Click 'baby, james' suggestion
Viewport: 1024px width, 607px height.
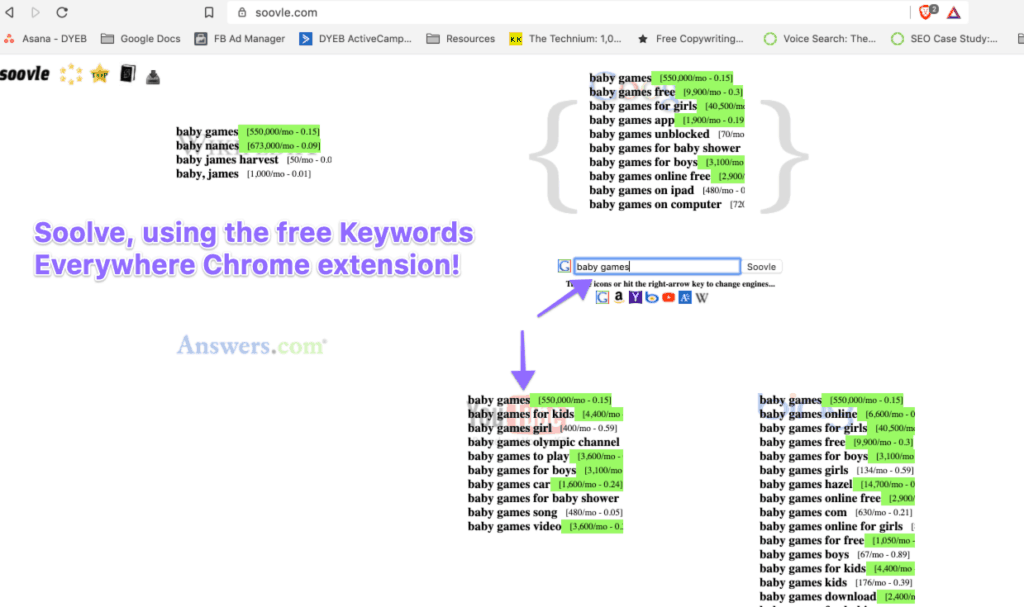[x=207, y=173]
